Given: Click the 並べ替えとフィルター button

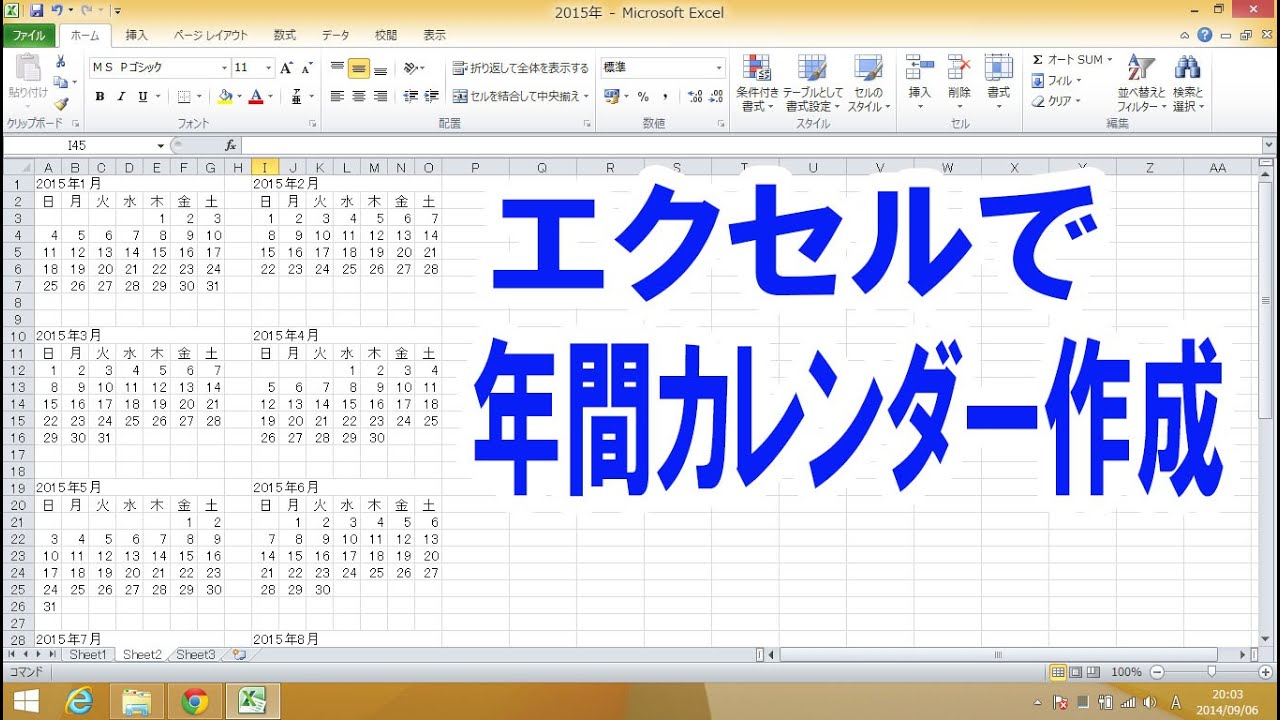Looking at the screenshot, I should coord(1141,83).
